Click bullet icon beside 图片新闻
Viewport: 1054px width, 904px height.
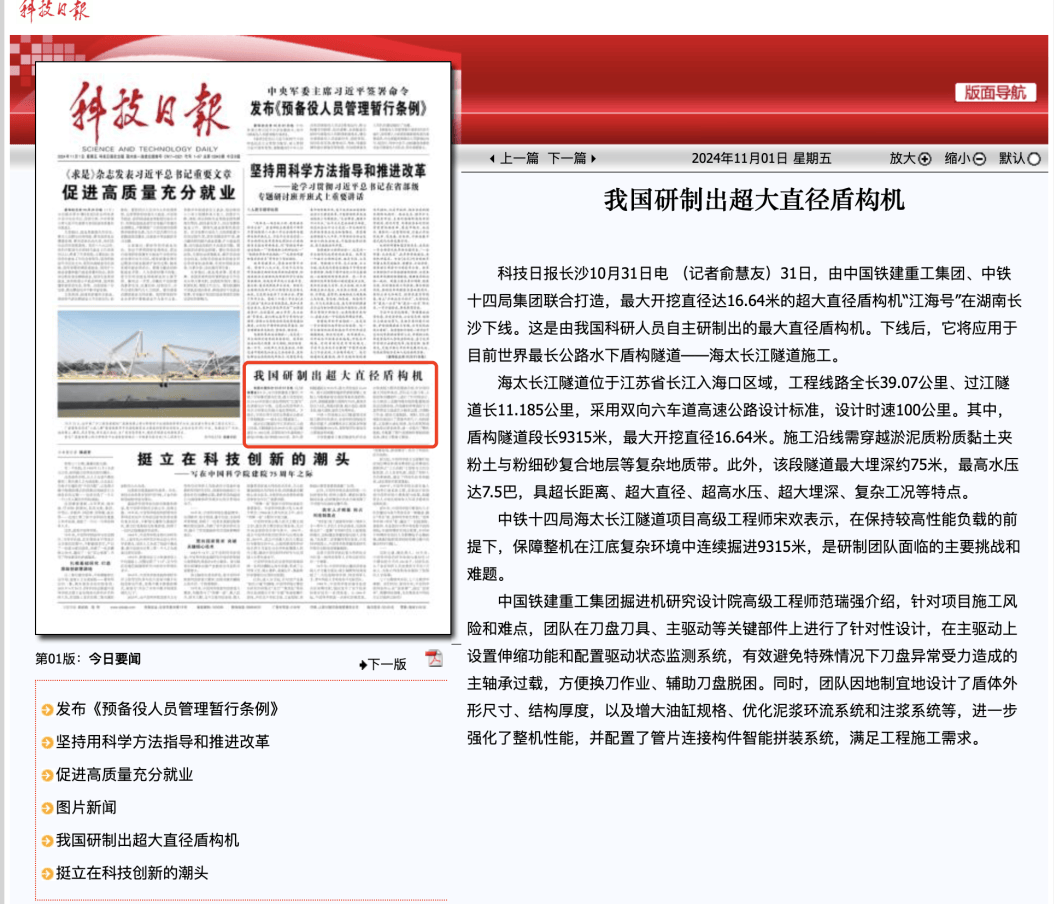pyautogui.click(x=47, y=808)
